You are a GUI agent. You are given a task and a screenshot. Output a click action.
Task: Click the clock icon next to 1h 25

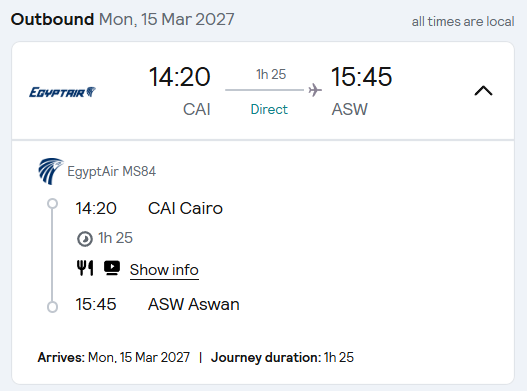coord(85,239)
